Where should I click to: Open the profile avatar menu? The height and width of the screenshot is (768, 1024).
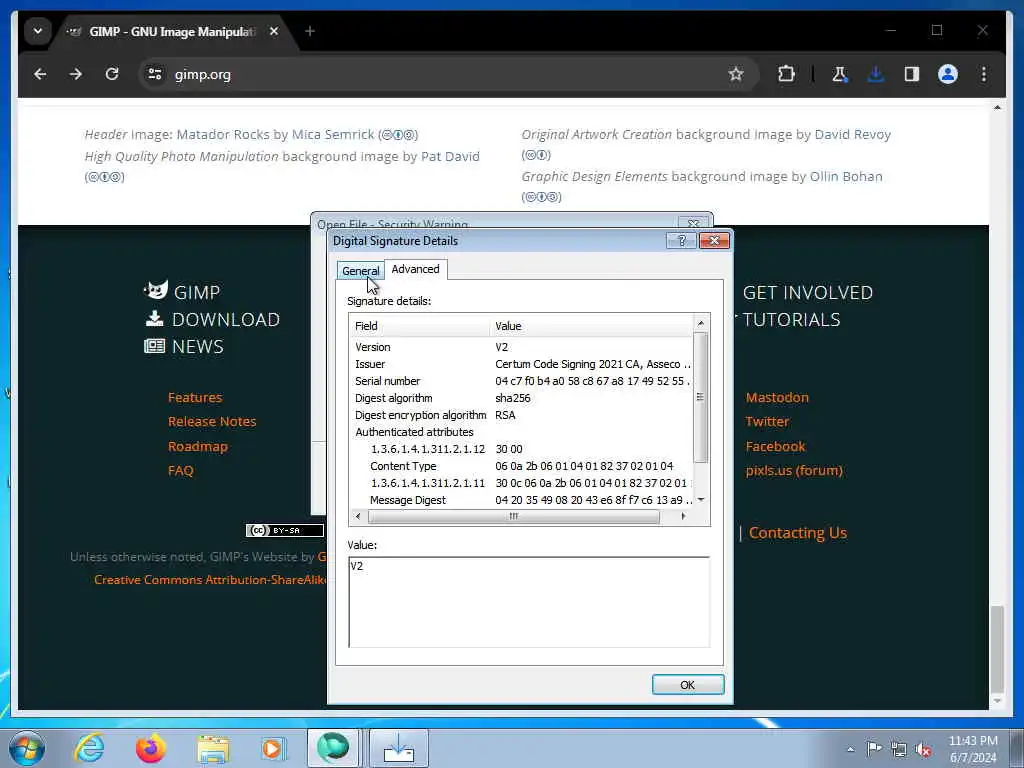(948, 74)
